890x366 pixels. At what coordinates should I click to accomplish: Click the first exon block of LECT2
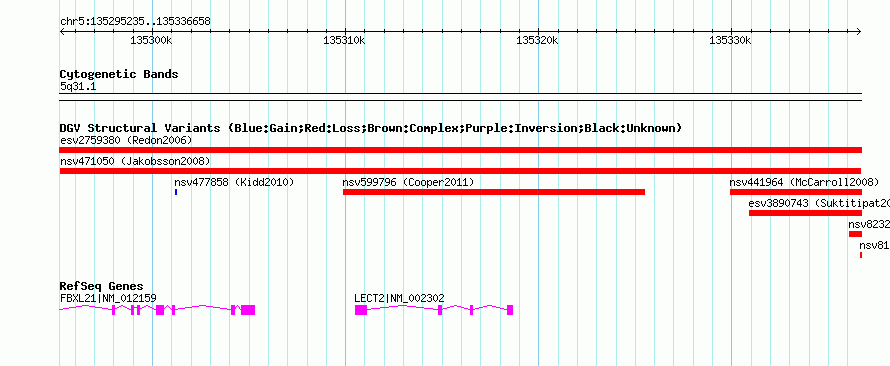tap(361, 310)
